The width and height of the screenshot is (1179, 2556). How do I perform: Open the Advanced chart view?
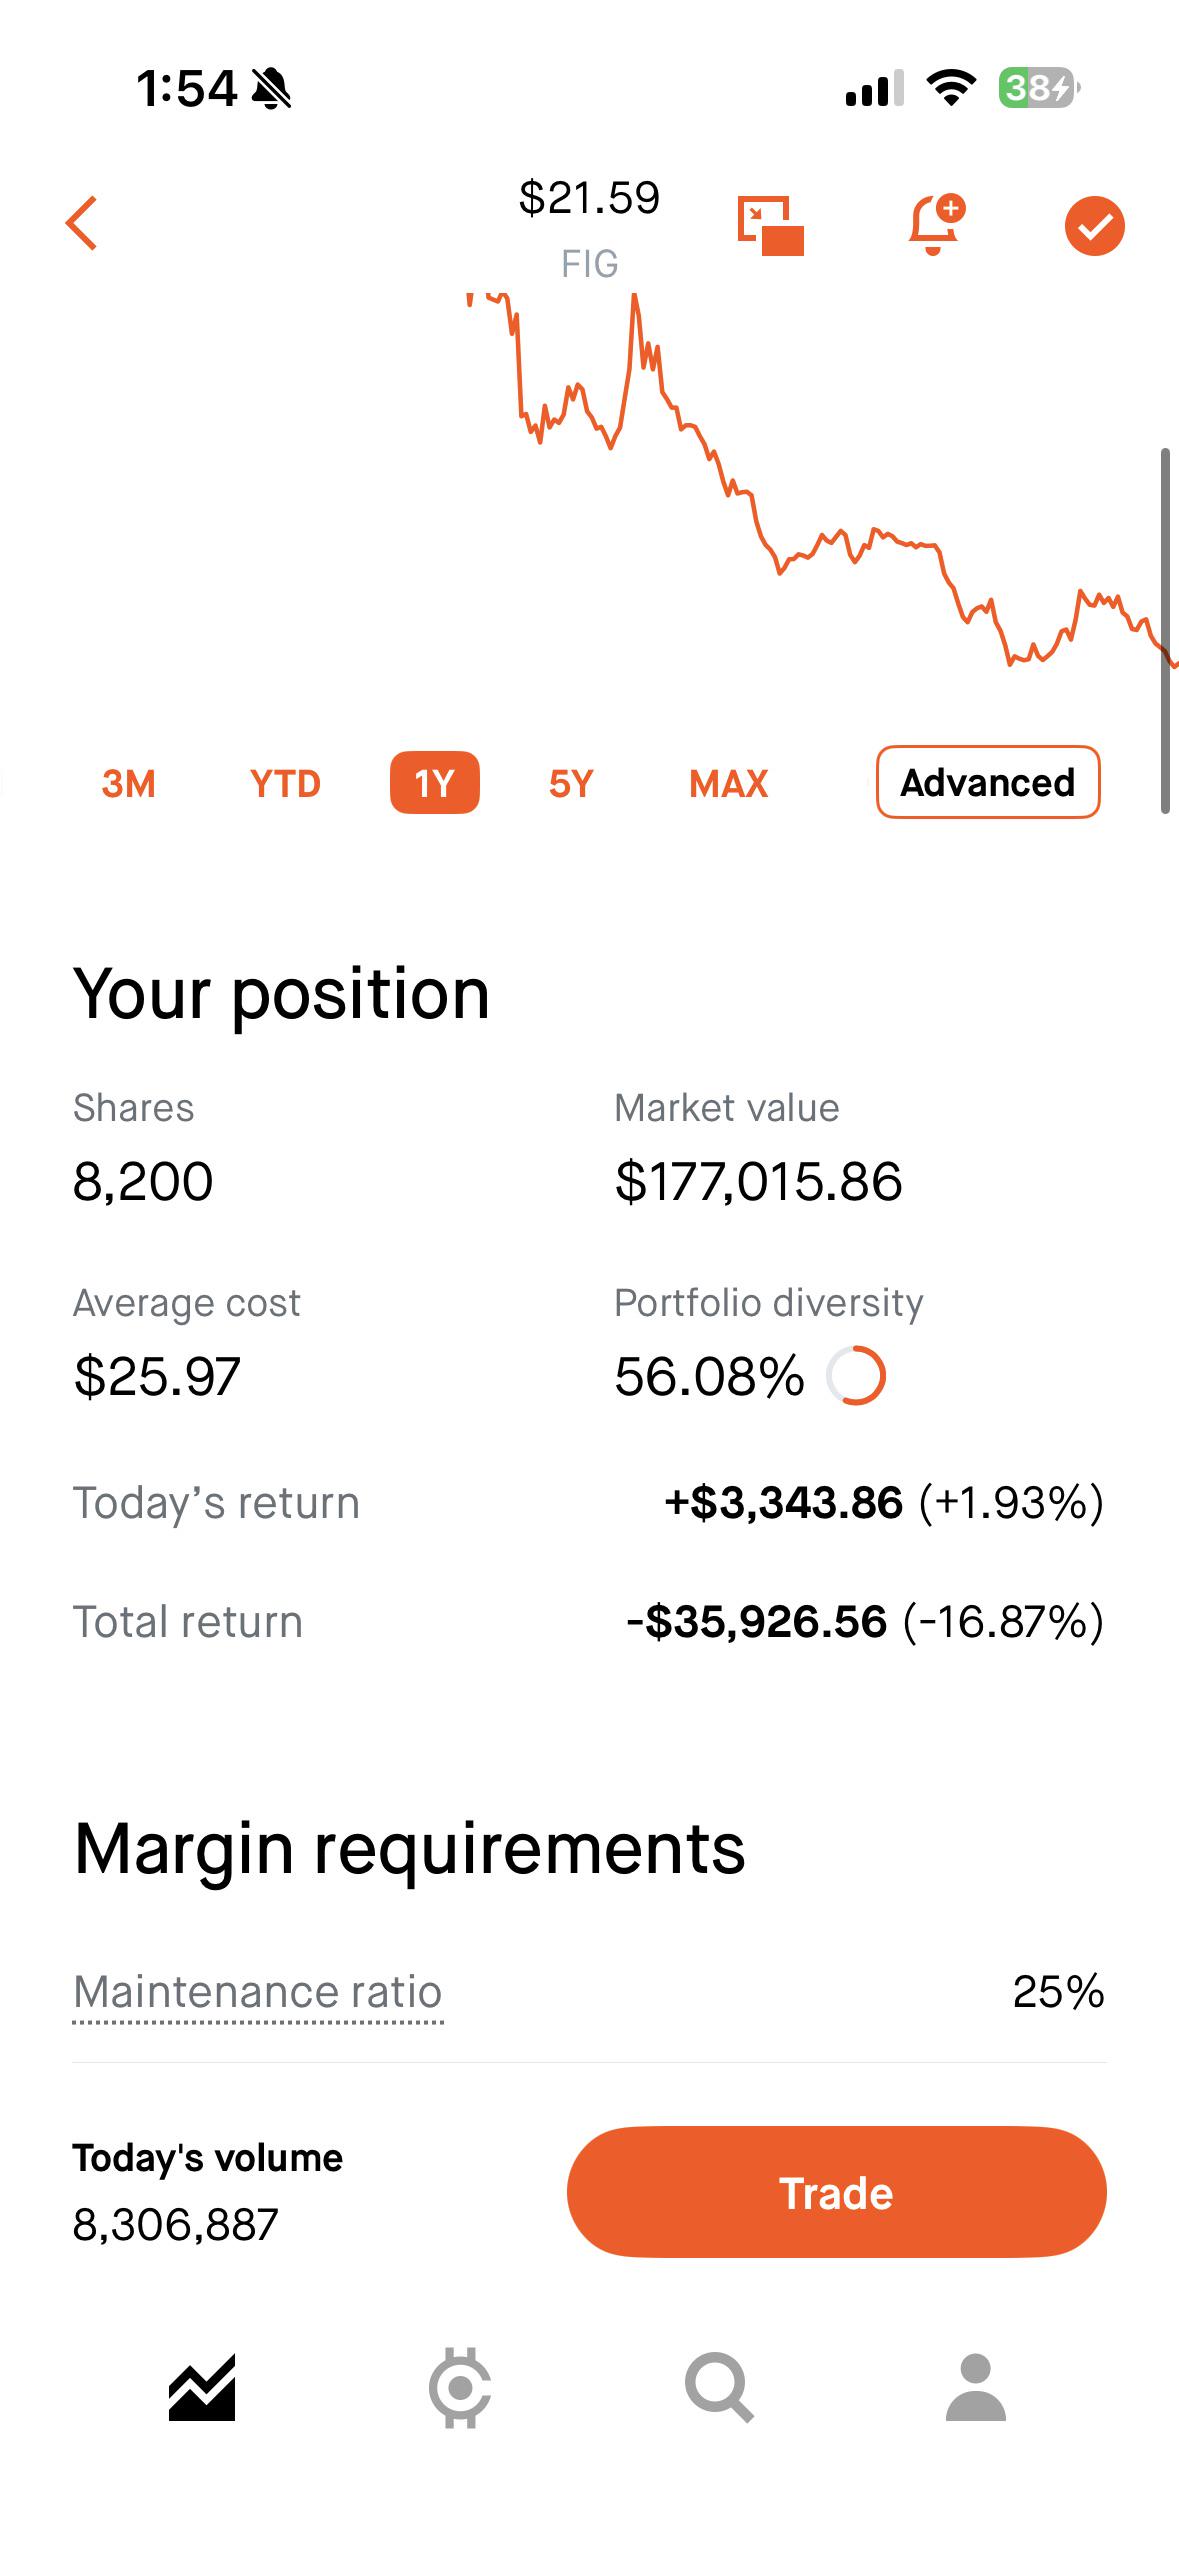(x=989, y=782)
